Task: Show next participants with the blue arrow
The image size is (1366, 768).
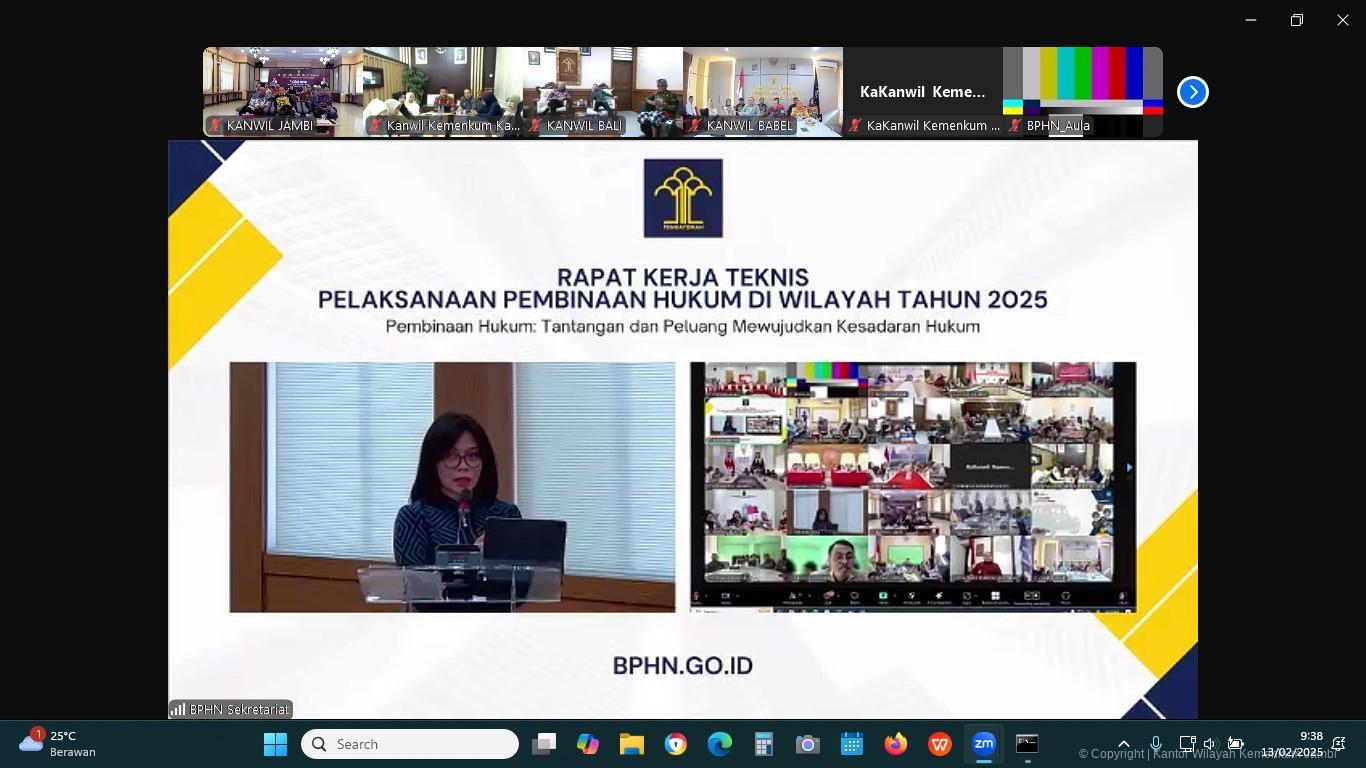Action: tap(1192, 92)
